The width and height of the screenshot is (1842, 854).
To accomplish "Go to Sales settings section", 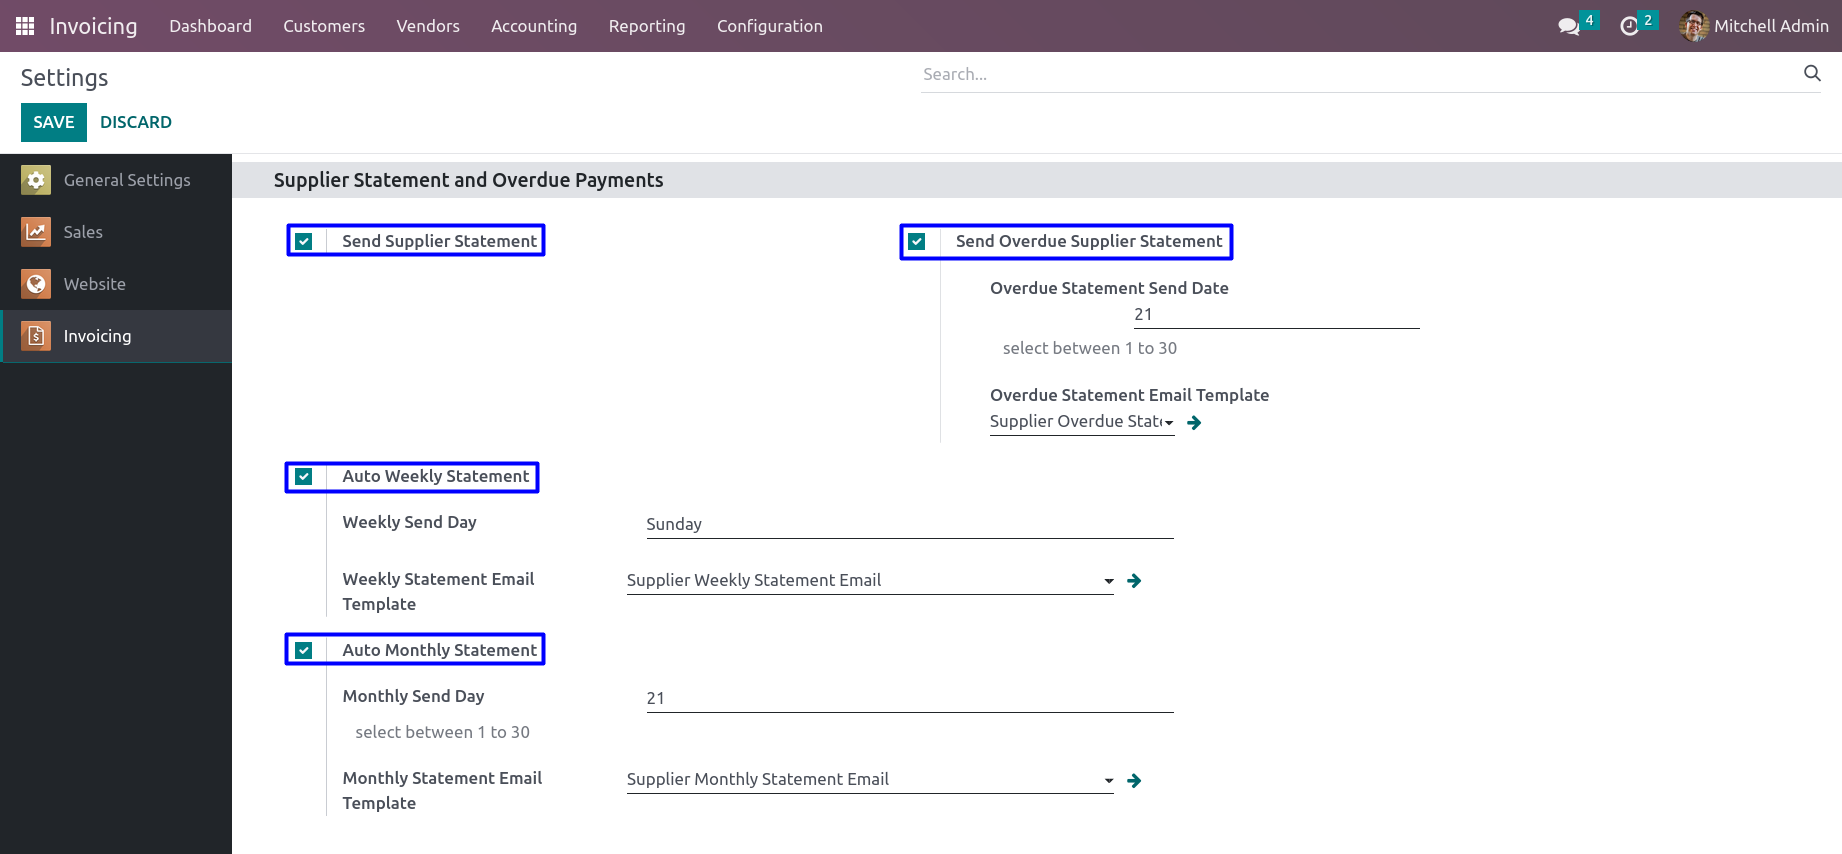I will pyautogui.click(x=116, y=232).
